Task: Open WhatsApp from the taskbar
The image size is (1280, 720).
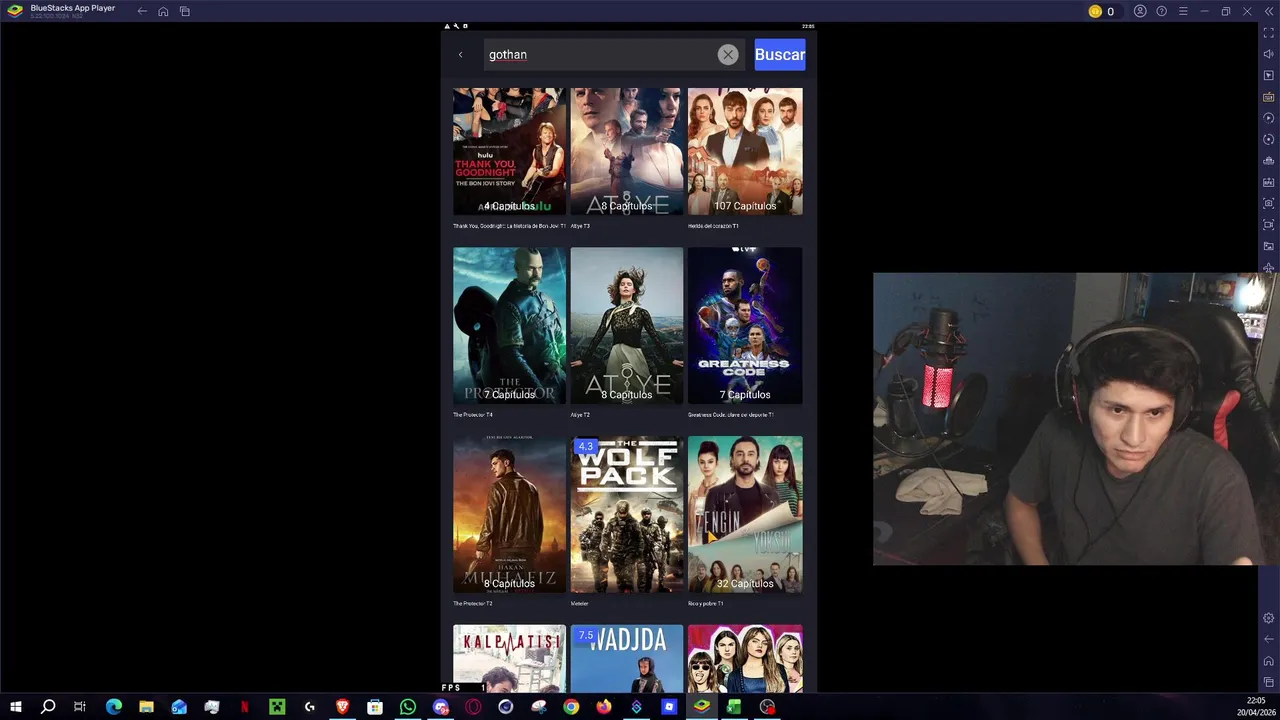Action: [x=407, y=707]
